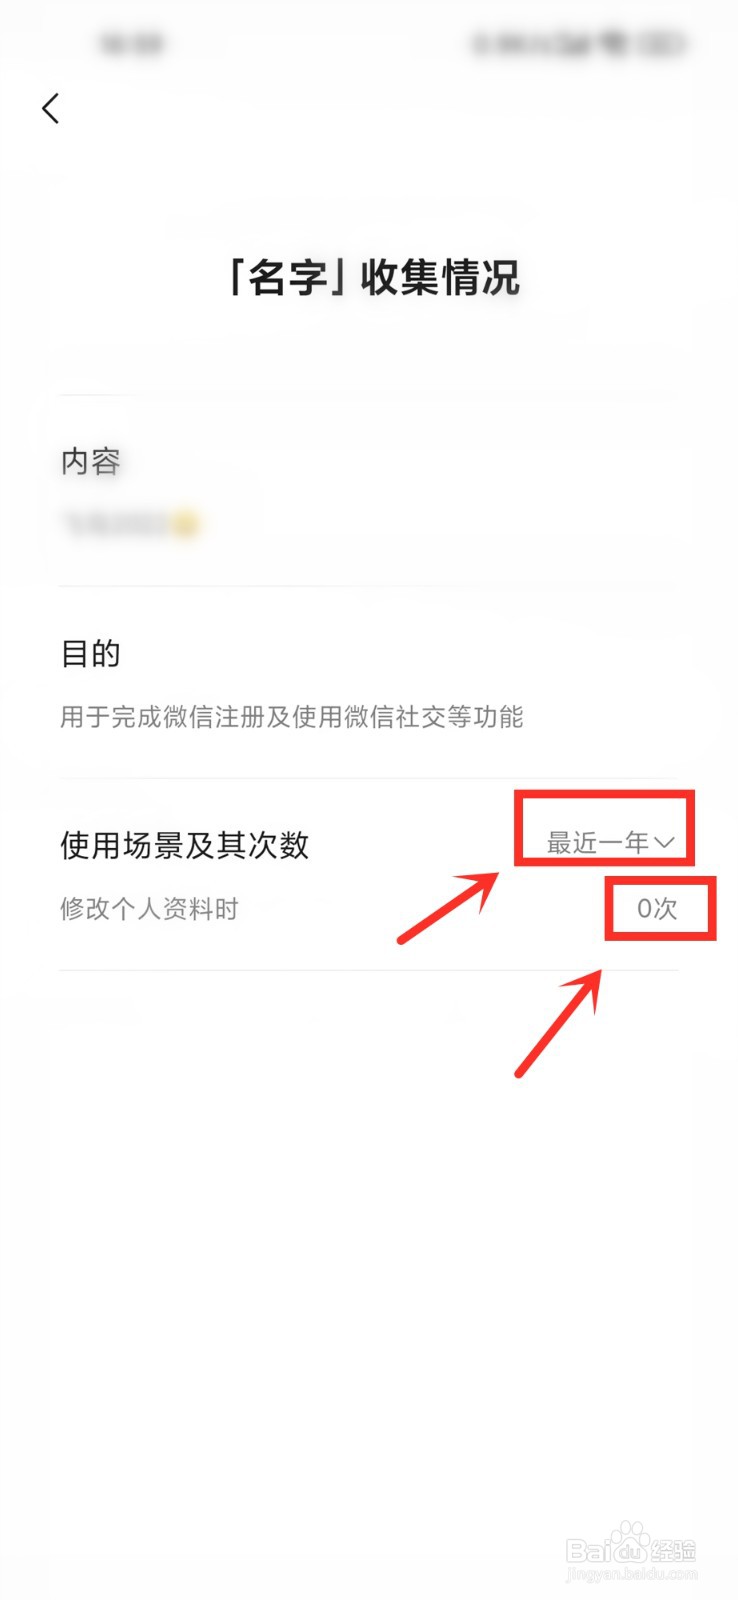Tap the 目的 section heading

coord(90,653)
